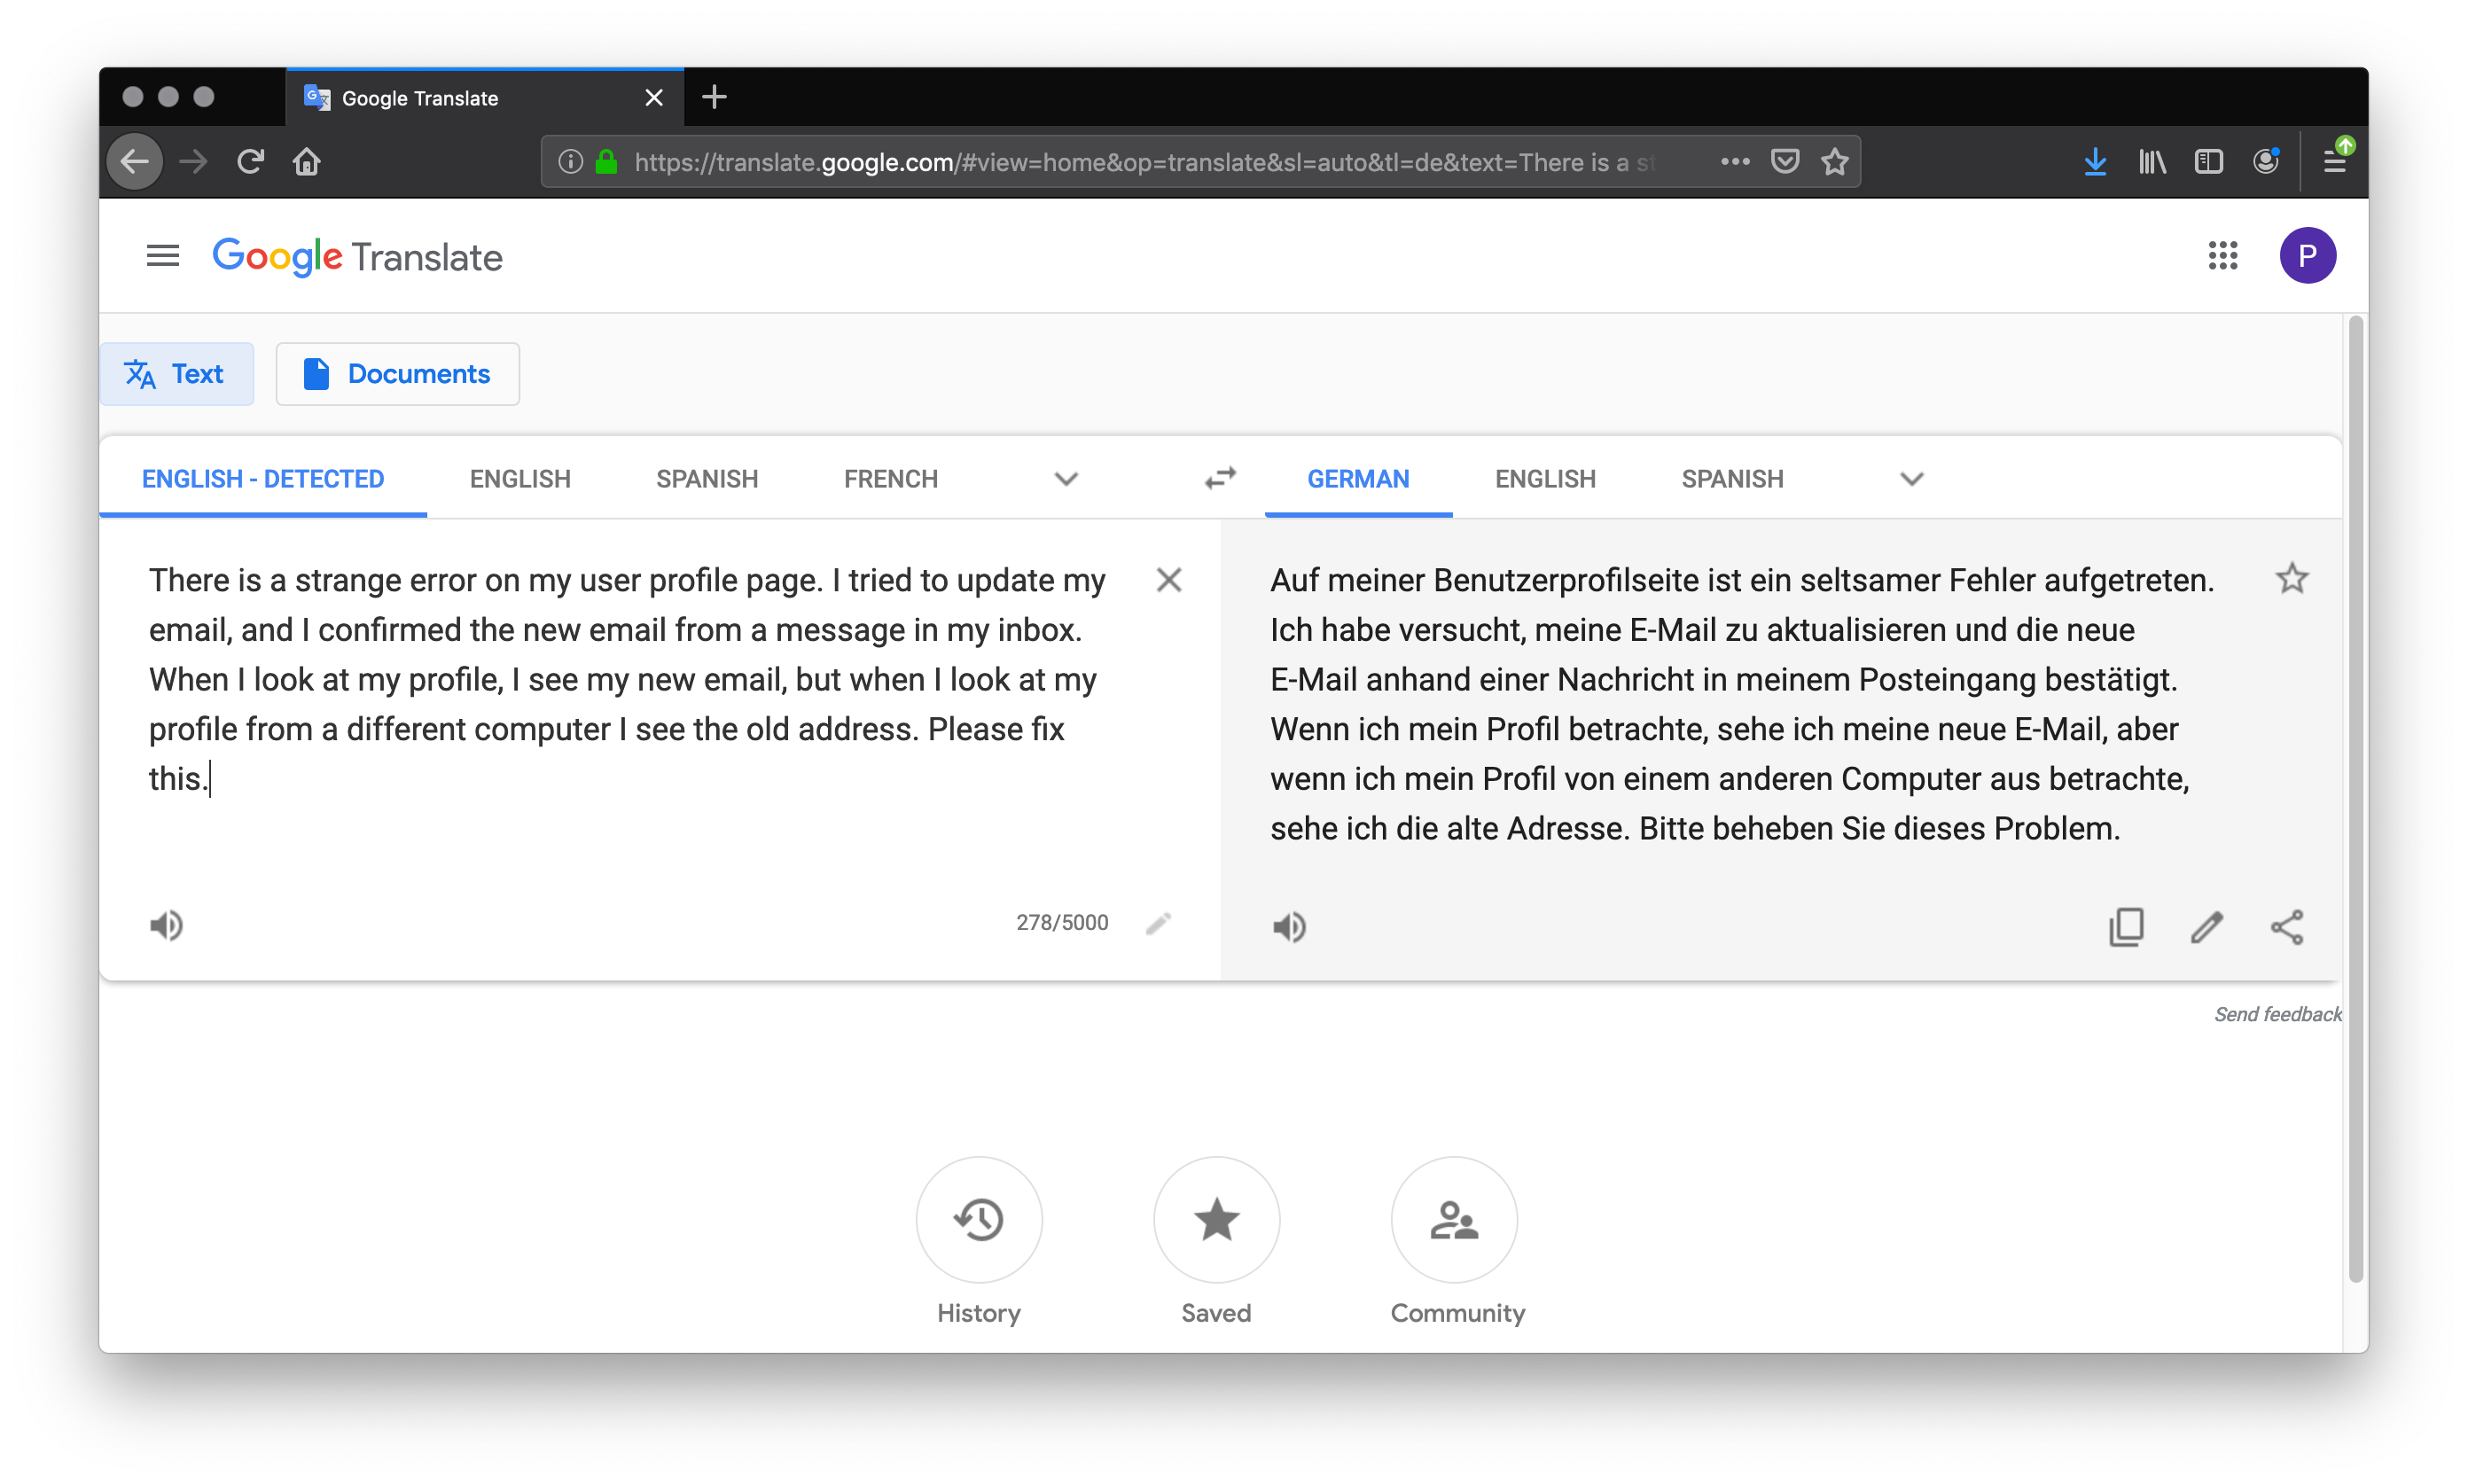This screenshot has width=2468, height=1484.
Task: Click the Send feedback link
Action: click(2277, 1014)
